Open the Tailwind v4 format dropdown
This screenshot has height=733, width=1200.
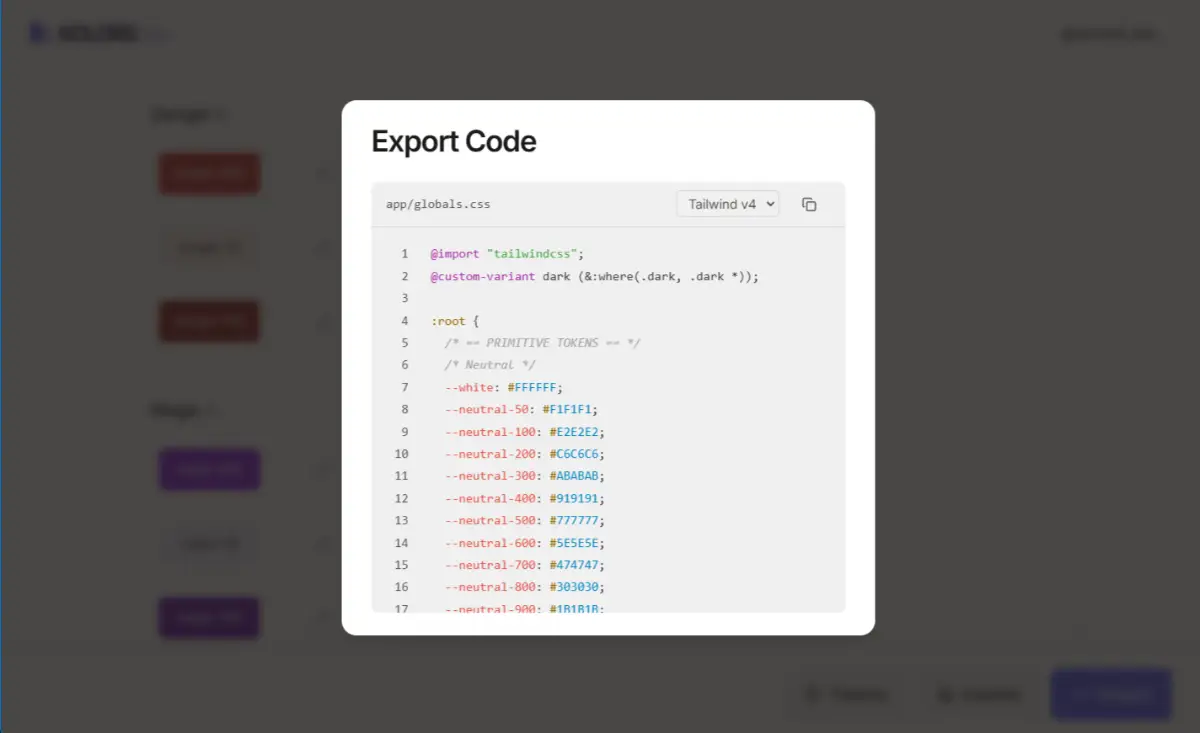(x=728, y=204)
